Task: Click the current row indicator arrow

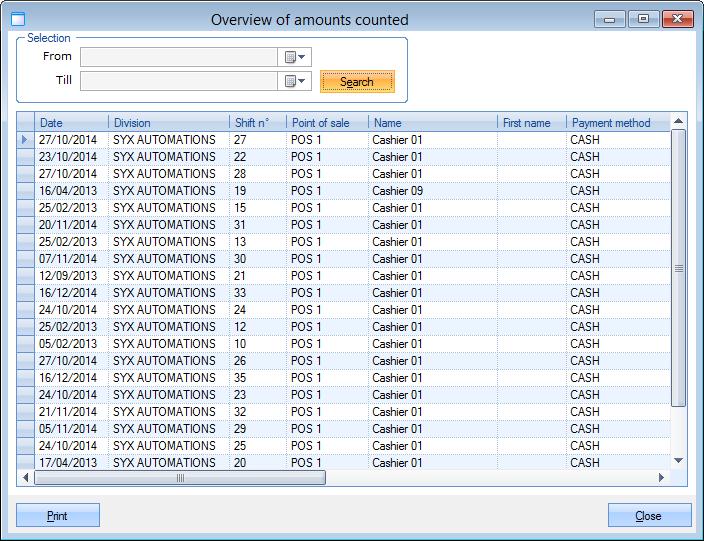Action: coord(25,140)
